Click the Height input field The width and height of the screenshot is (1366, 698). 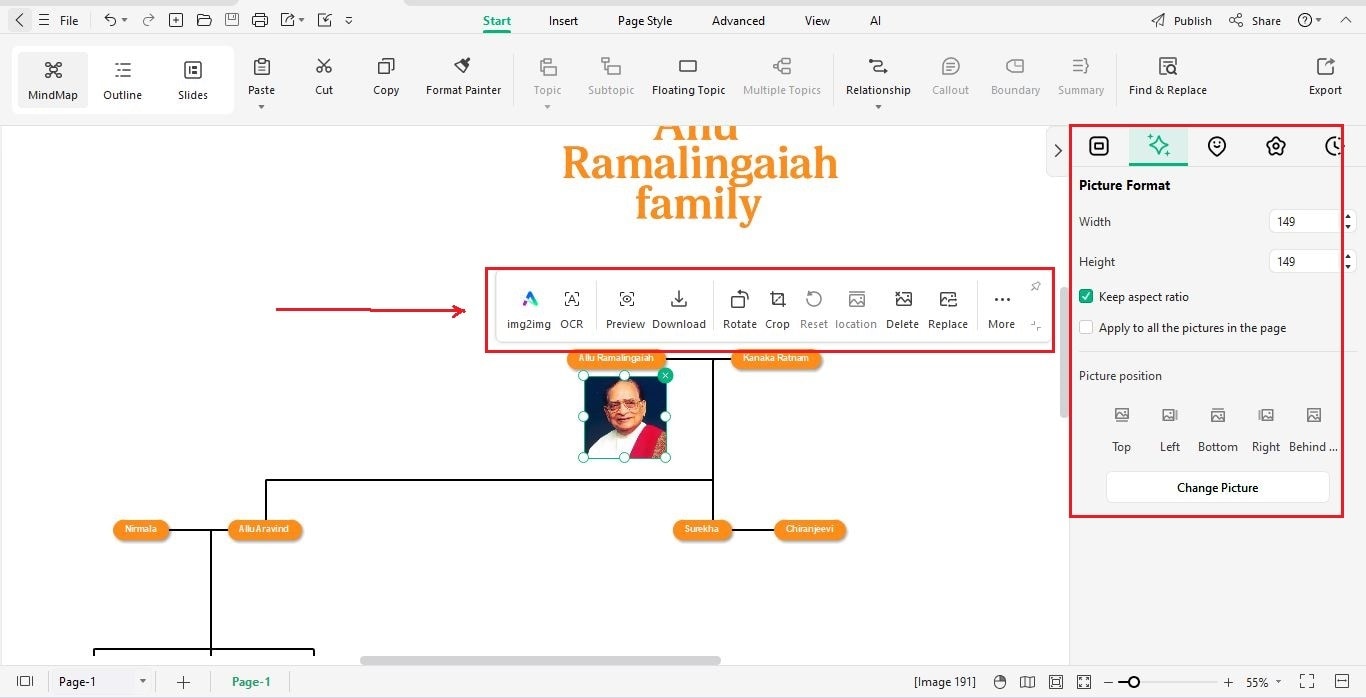tap(1304, 262)
